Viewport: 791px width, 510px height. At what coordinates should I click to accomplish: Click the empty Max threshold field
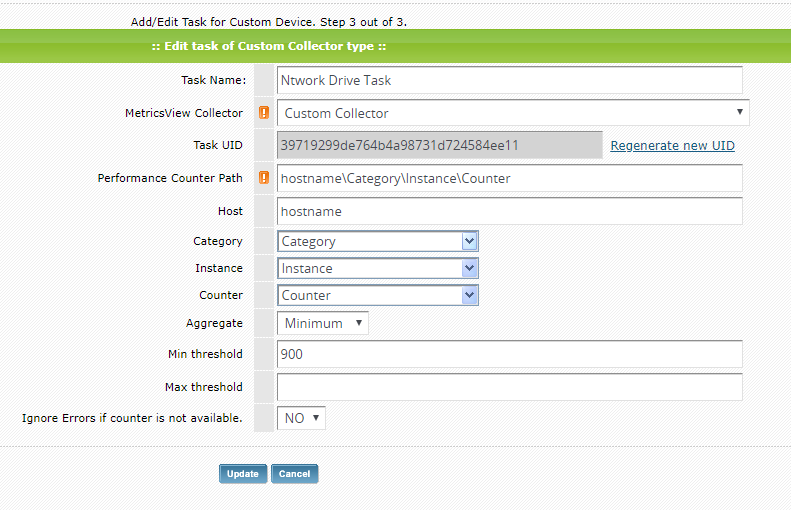point(510,387)
